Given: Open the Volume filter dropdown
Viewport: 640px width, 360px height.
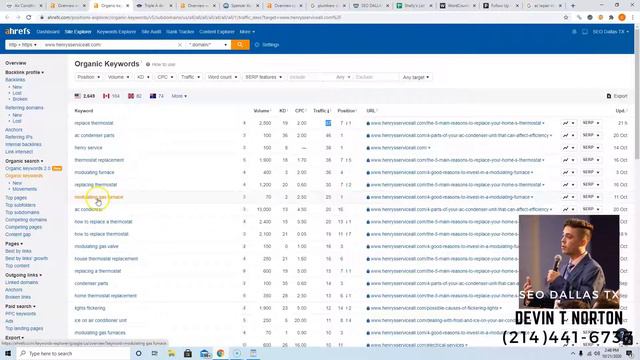Looking at the screenshot, I should point(118,77).
